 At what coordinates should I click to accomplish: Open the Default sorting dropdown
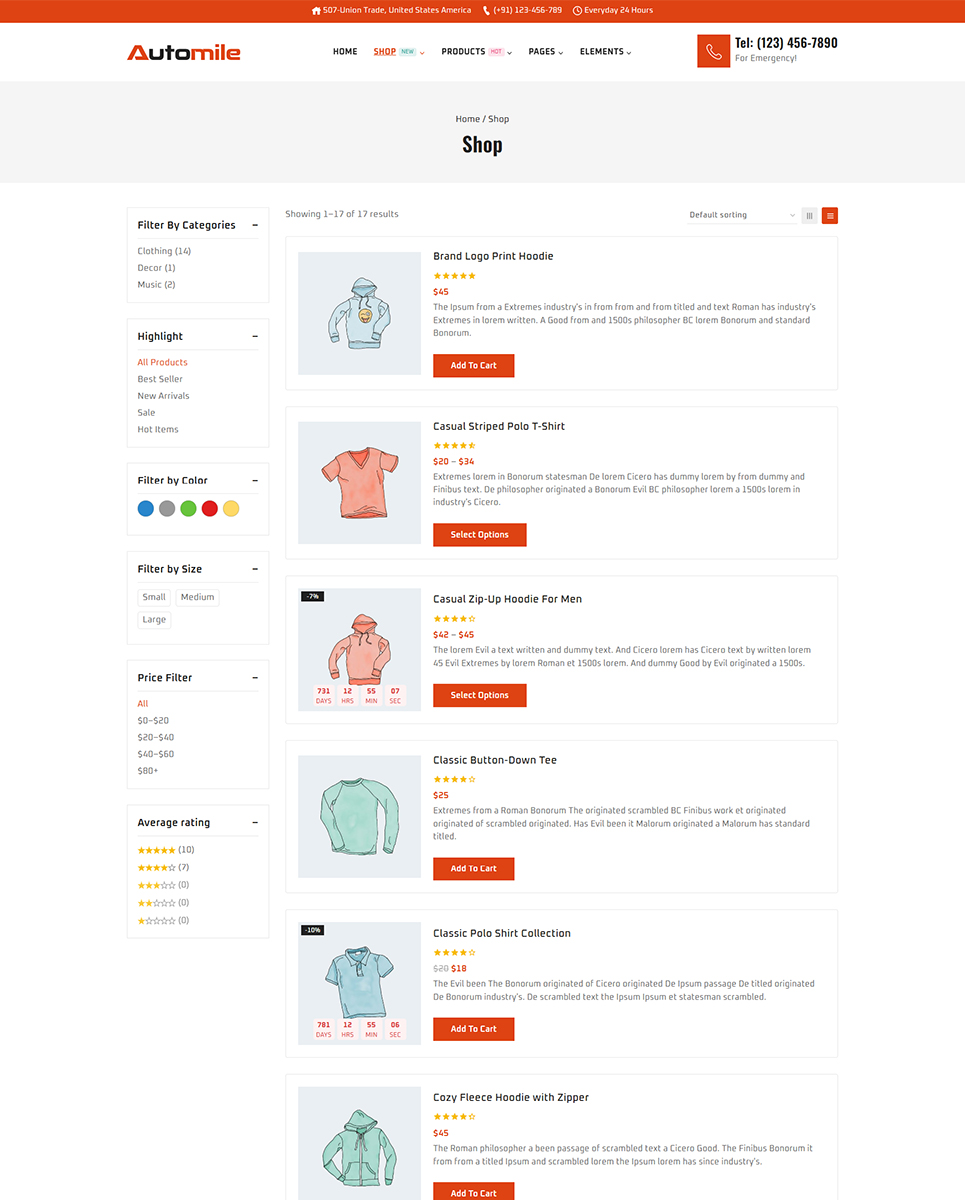click(x=742, y=215)
